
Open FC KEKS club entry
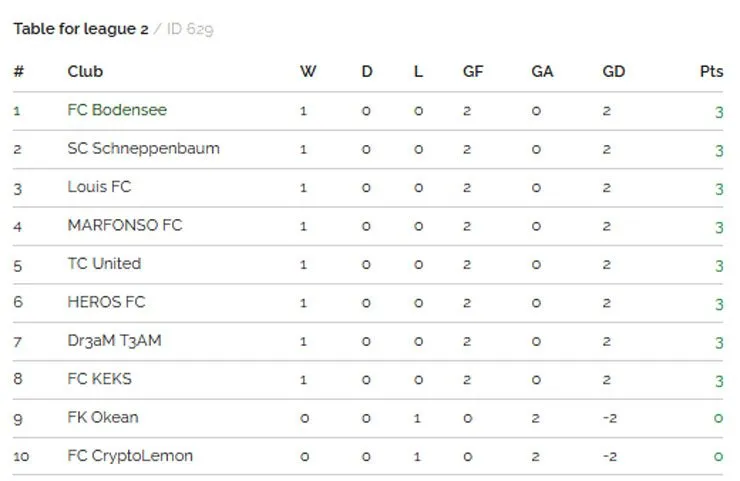pyautogui.click(x=100, y=379)
